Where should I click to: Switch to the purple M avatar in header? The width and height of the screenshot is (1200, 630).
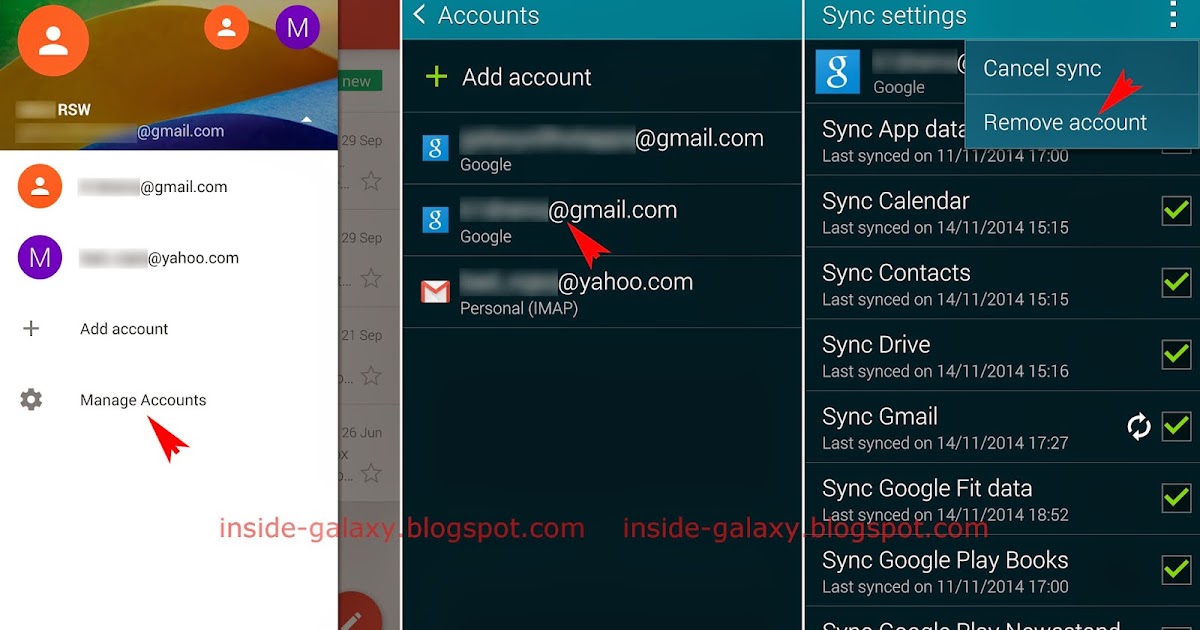point(297,27)
